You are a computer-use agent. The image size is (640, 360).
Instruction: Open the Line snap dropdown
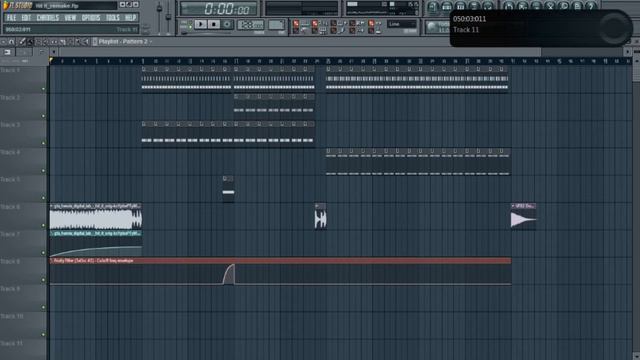(402, 24)
